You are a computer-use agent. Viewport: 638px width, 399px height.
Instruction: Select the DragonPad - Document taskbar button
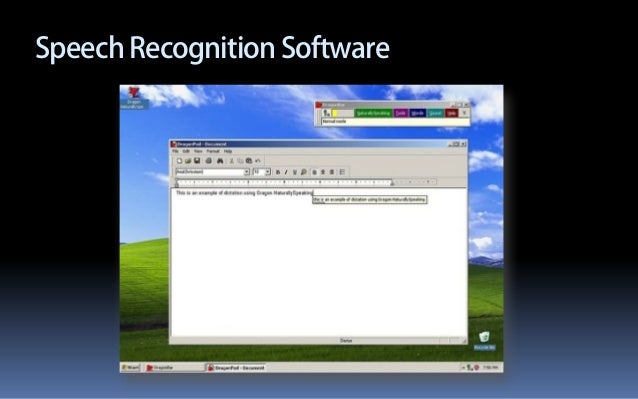[x=236, y=368]
